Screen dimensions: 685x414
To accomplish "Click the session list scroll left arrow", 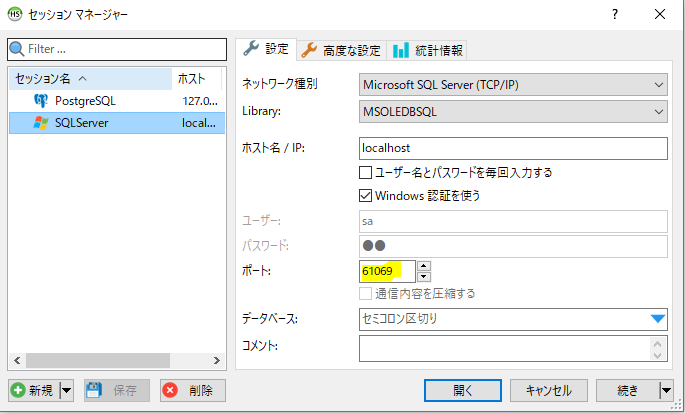I will point(17,361).
